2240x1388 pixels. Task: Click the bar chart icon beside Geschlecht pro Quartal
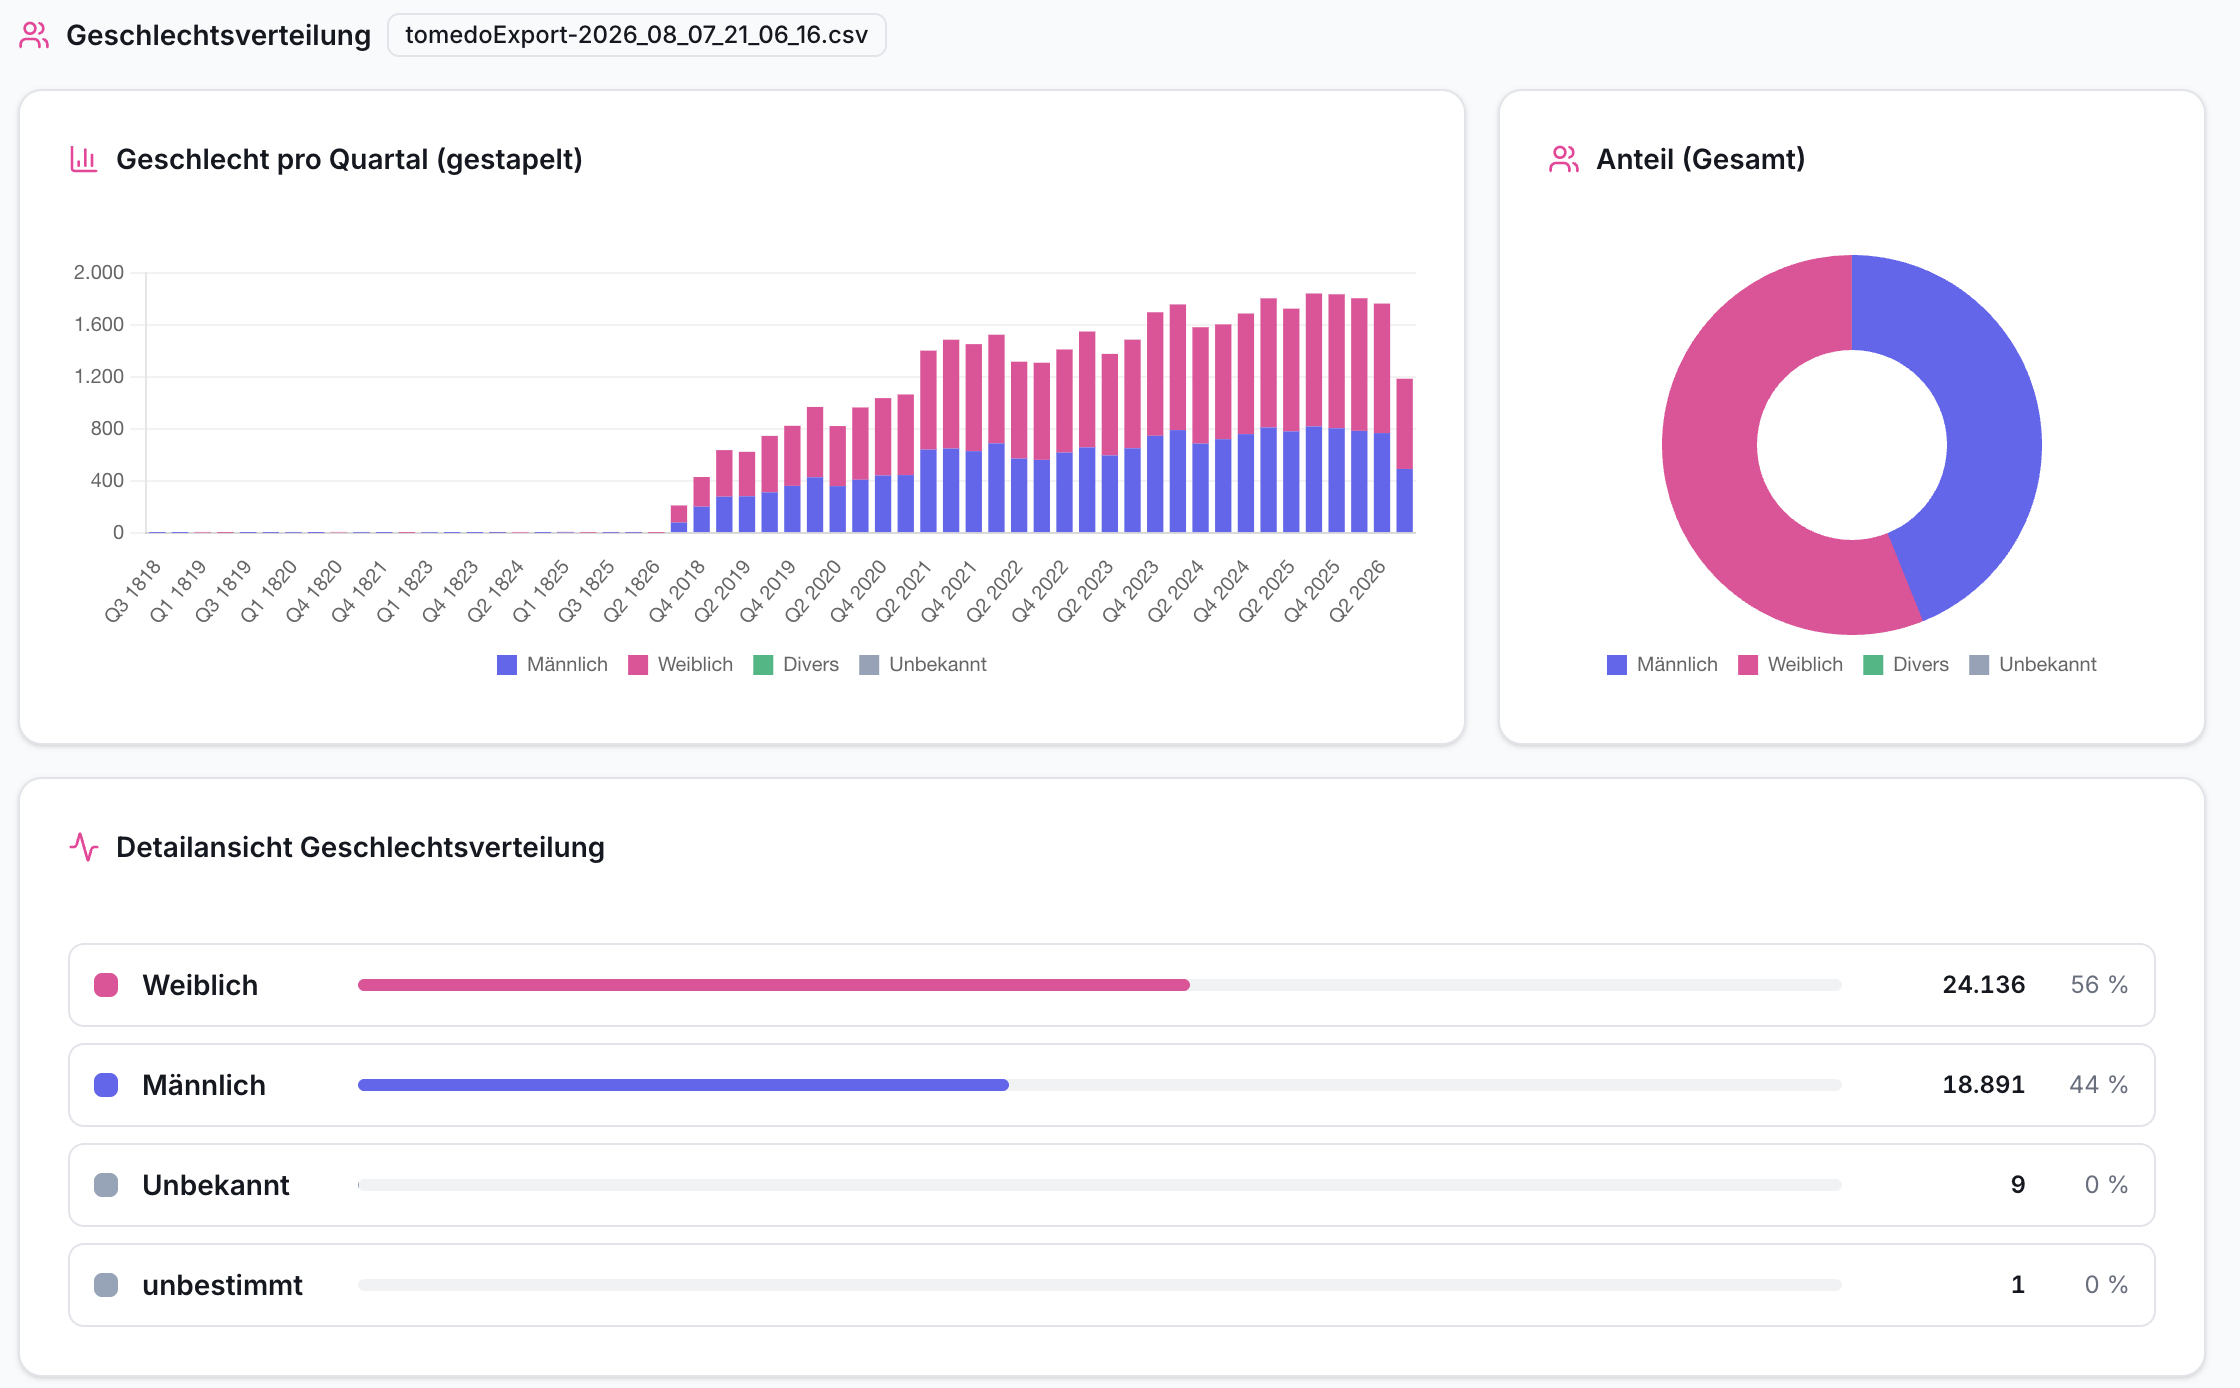(84, 159)
